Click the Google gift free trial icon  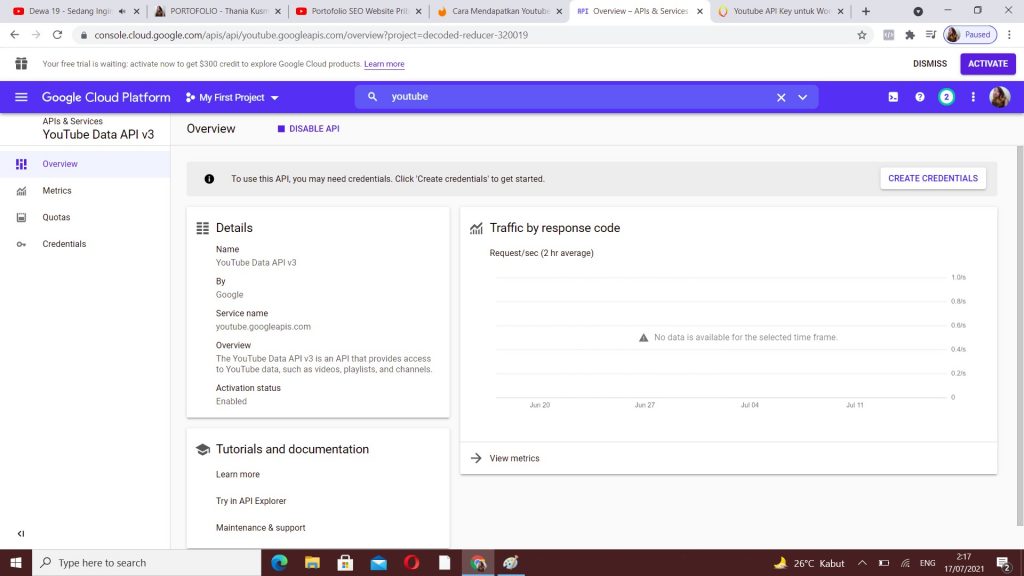pyautogui.click(x=21, y=64)
